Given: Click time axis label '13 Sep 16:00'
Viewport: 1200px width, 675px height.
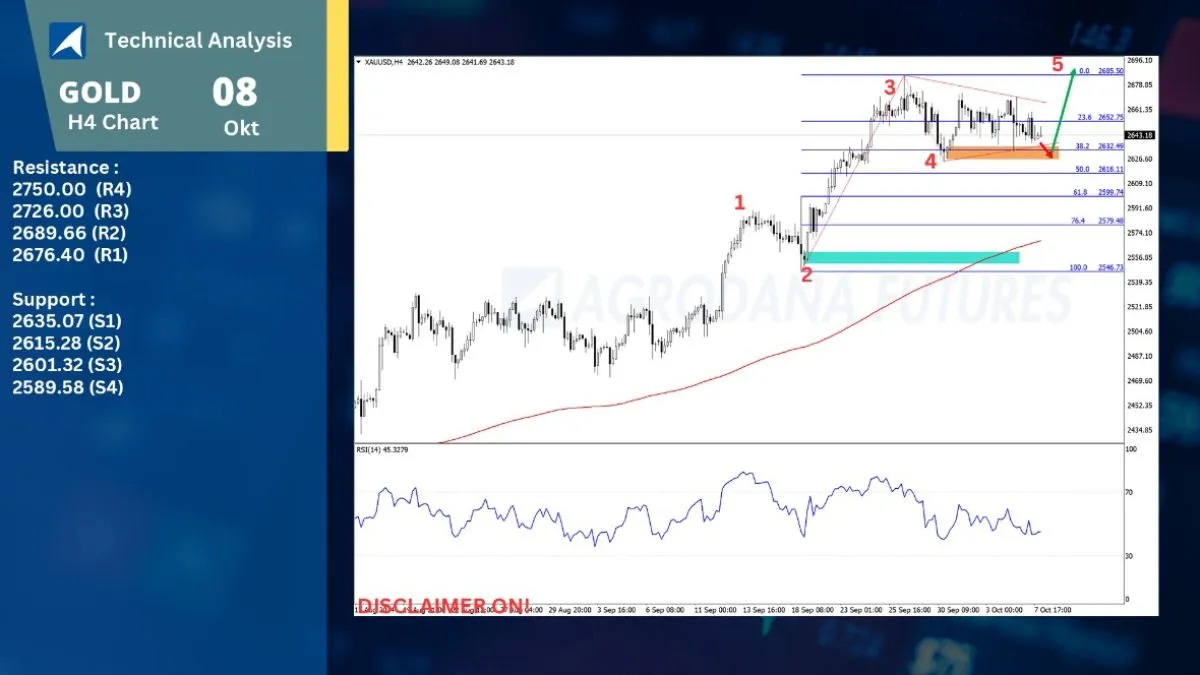Looking at the screenshot, I should (x=763, y=608).
